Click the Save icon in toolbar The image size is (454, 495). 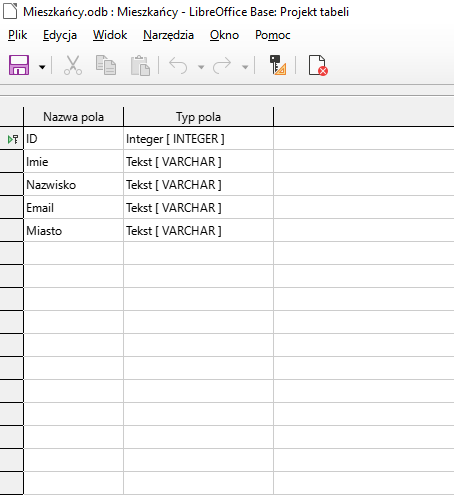pyautogui.click(x=19, y=65)
